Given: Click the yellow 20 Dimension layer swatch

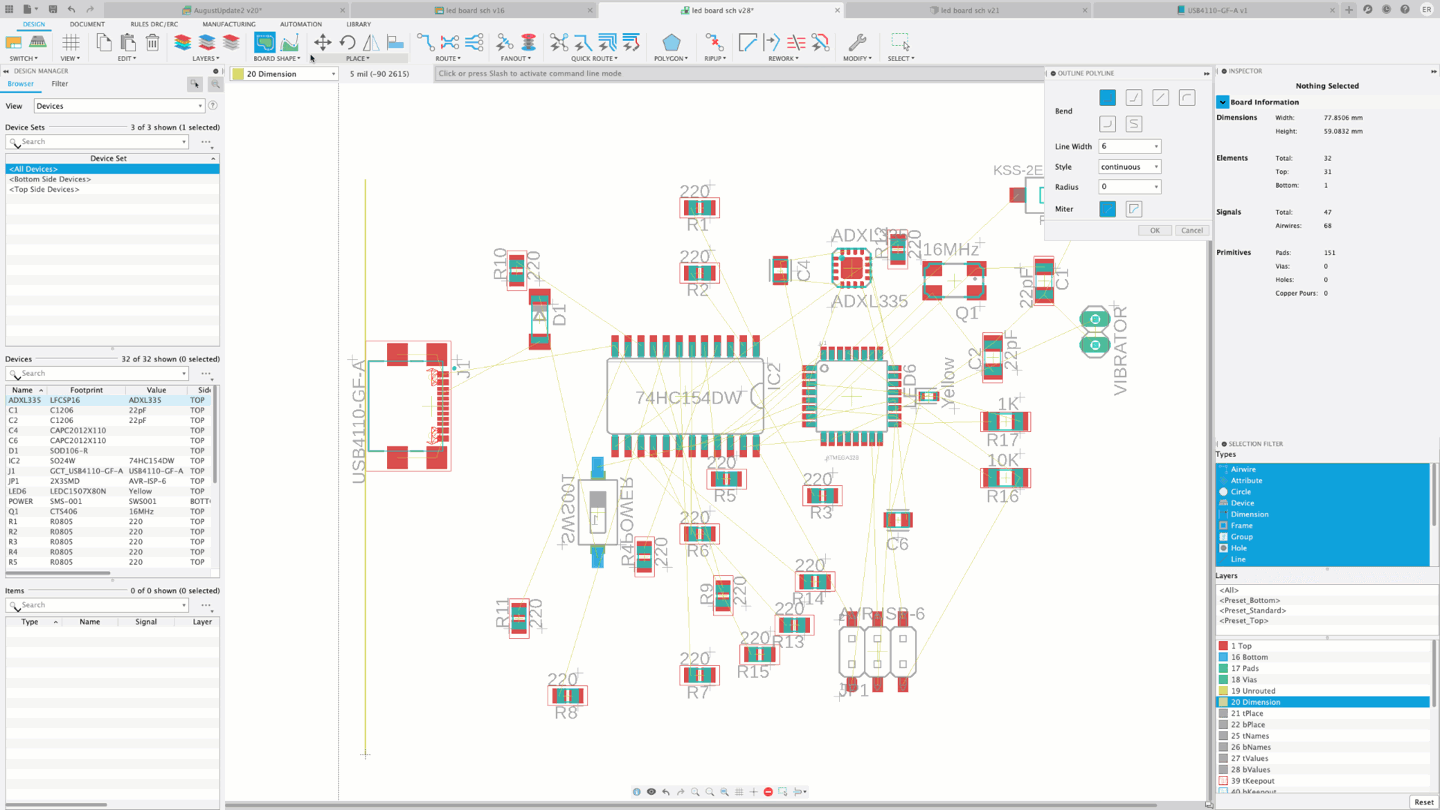Looking at the screenshot, I should click(238, 74).
